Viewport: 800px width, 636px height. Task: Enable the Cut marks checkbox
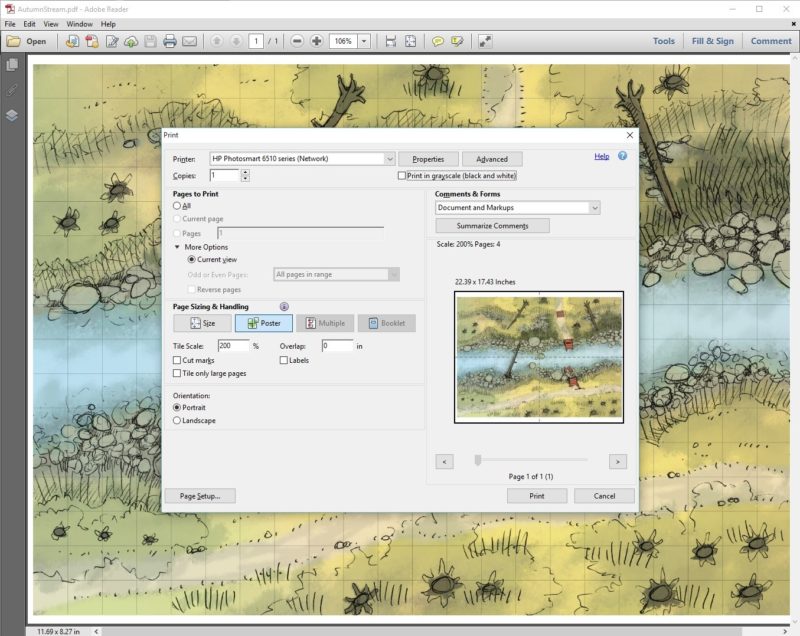click(177, 360)
